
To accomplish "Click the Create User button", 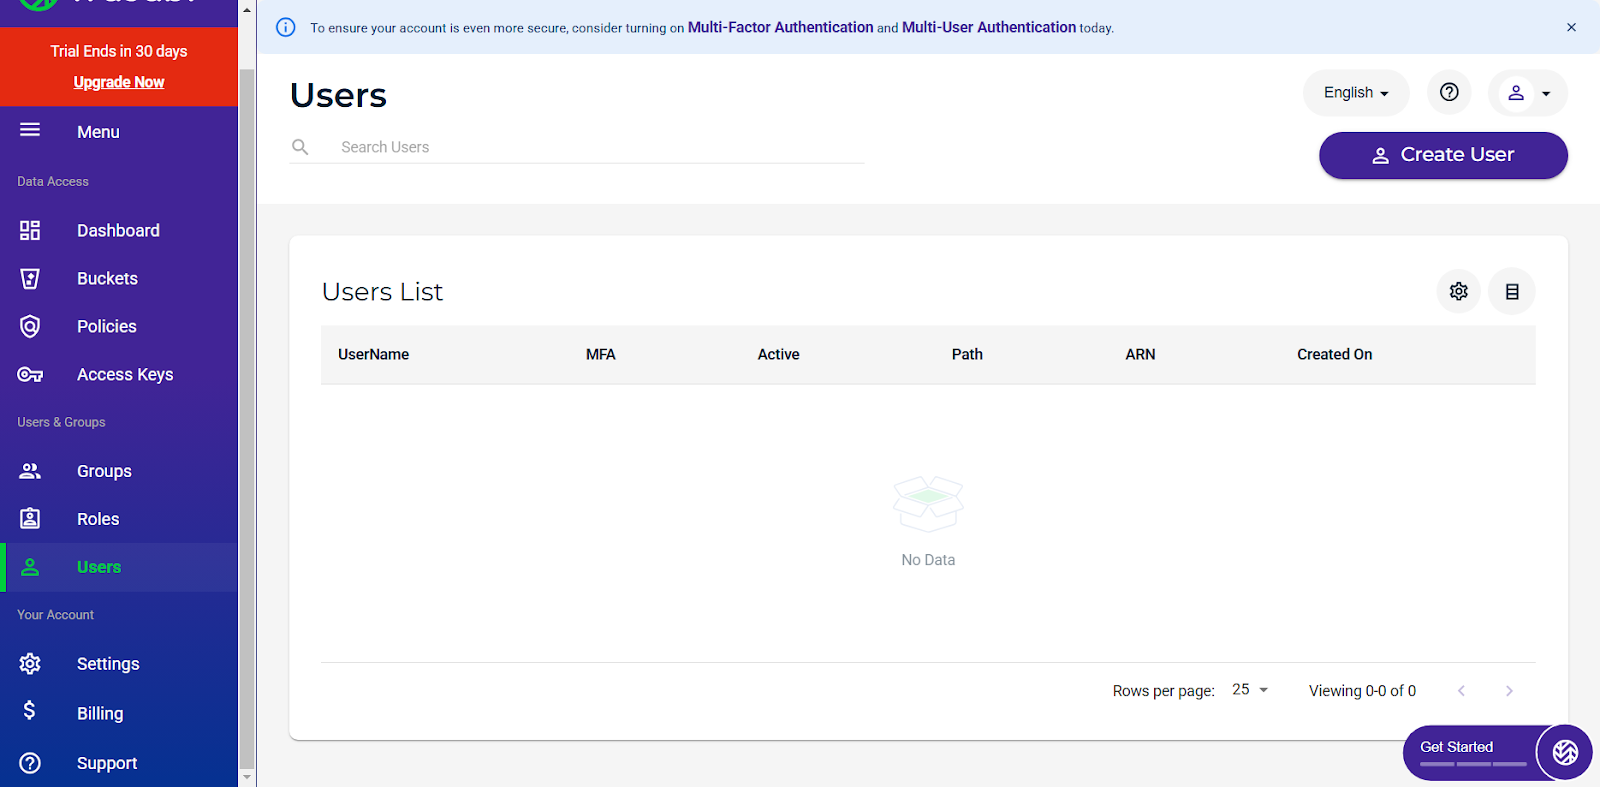I will 1443,155.
